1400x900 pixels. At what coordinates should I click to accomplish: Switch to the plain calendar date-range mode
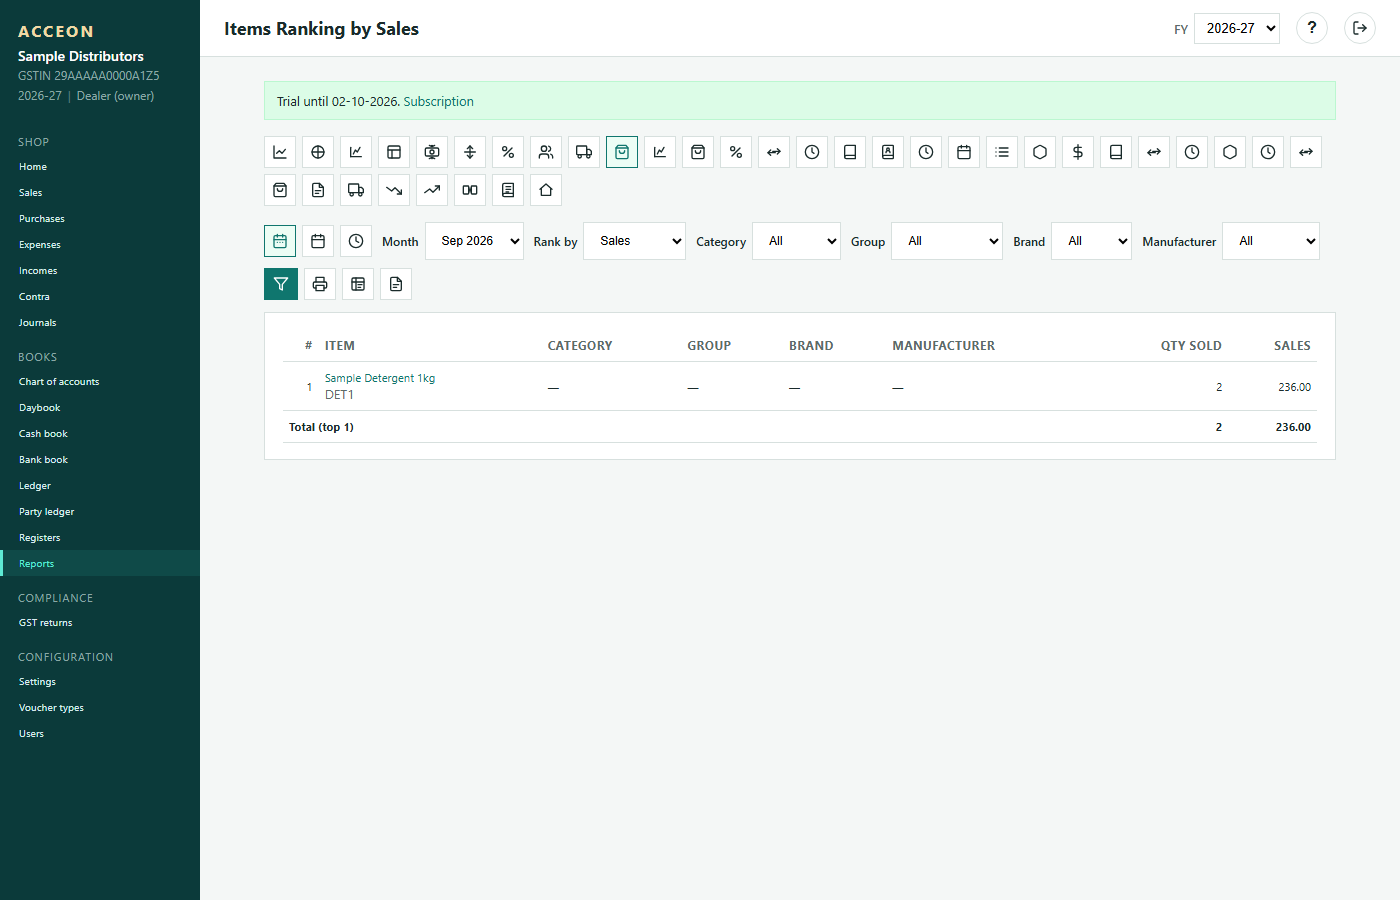click(318, 241)
